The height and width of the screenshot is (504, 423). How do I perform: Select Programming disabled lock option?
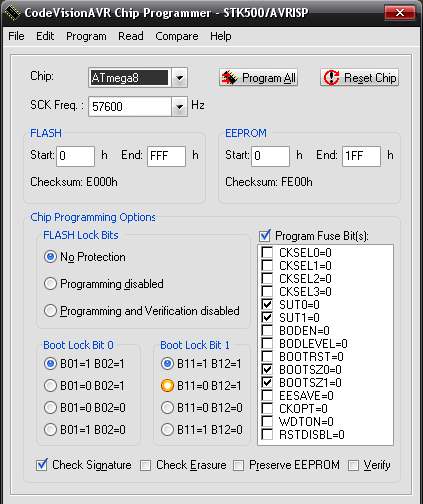[x=50, y=284]
